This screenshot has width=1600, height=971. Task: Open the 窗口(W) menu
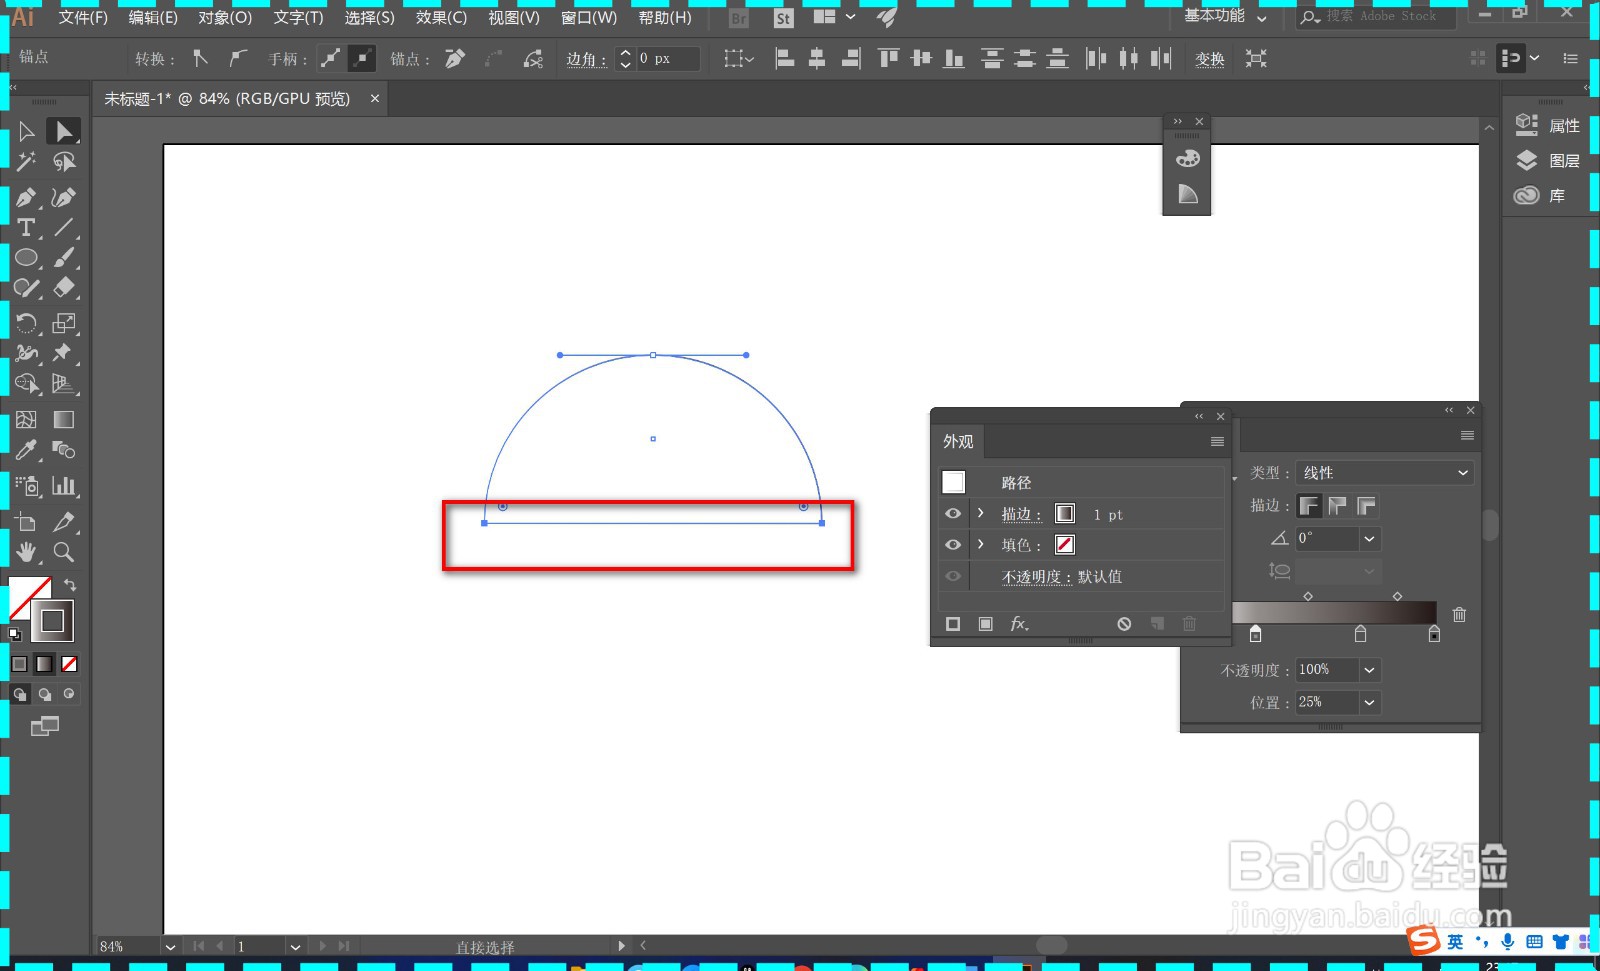pos(589,18)
